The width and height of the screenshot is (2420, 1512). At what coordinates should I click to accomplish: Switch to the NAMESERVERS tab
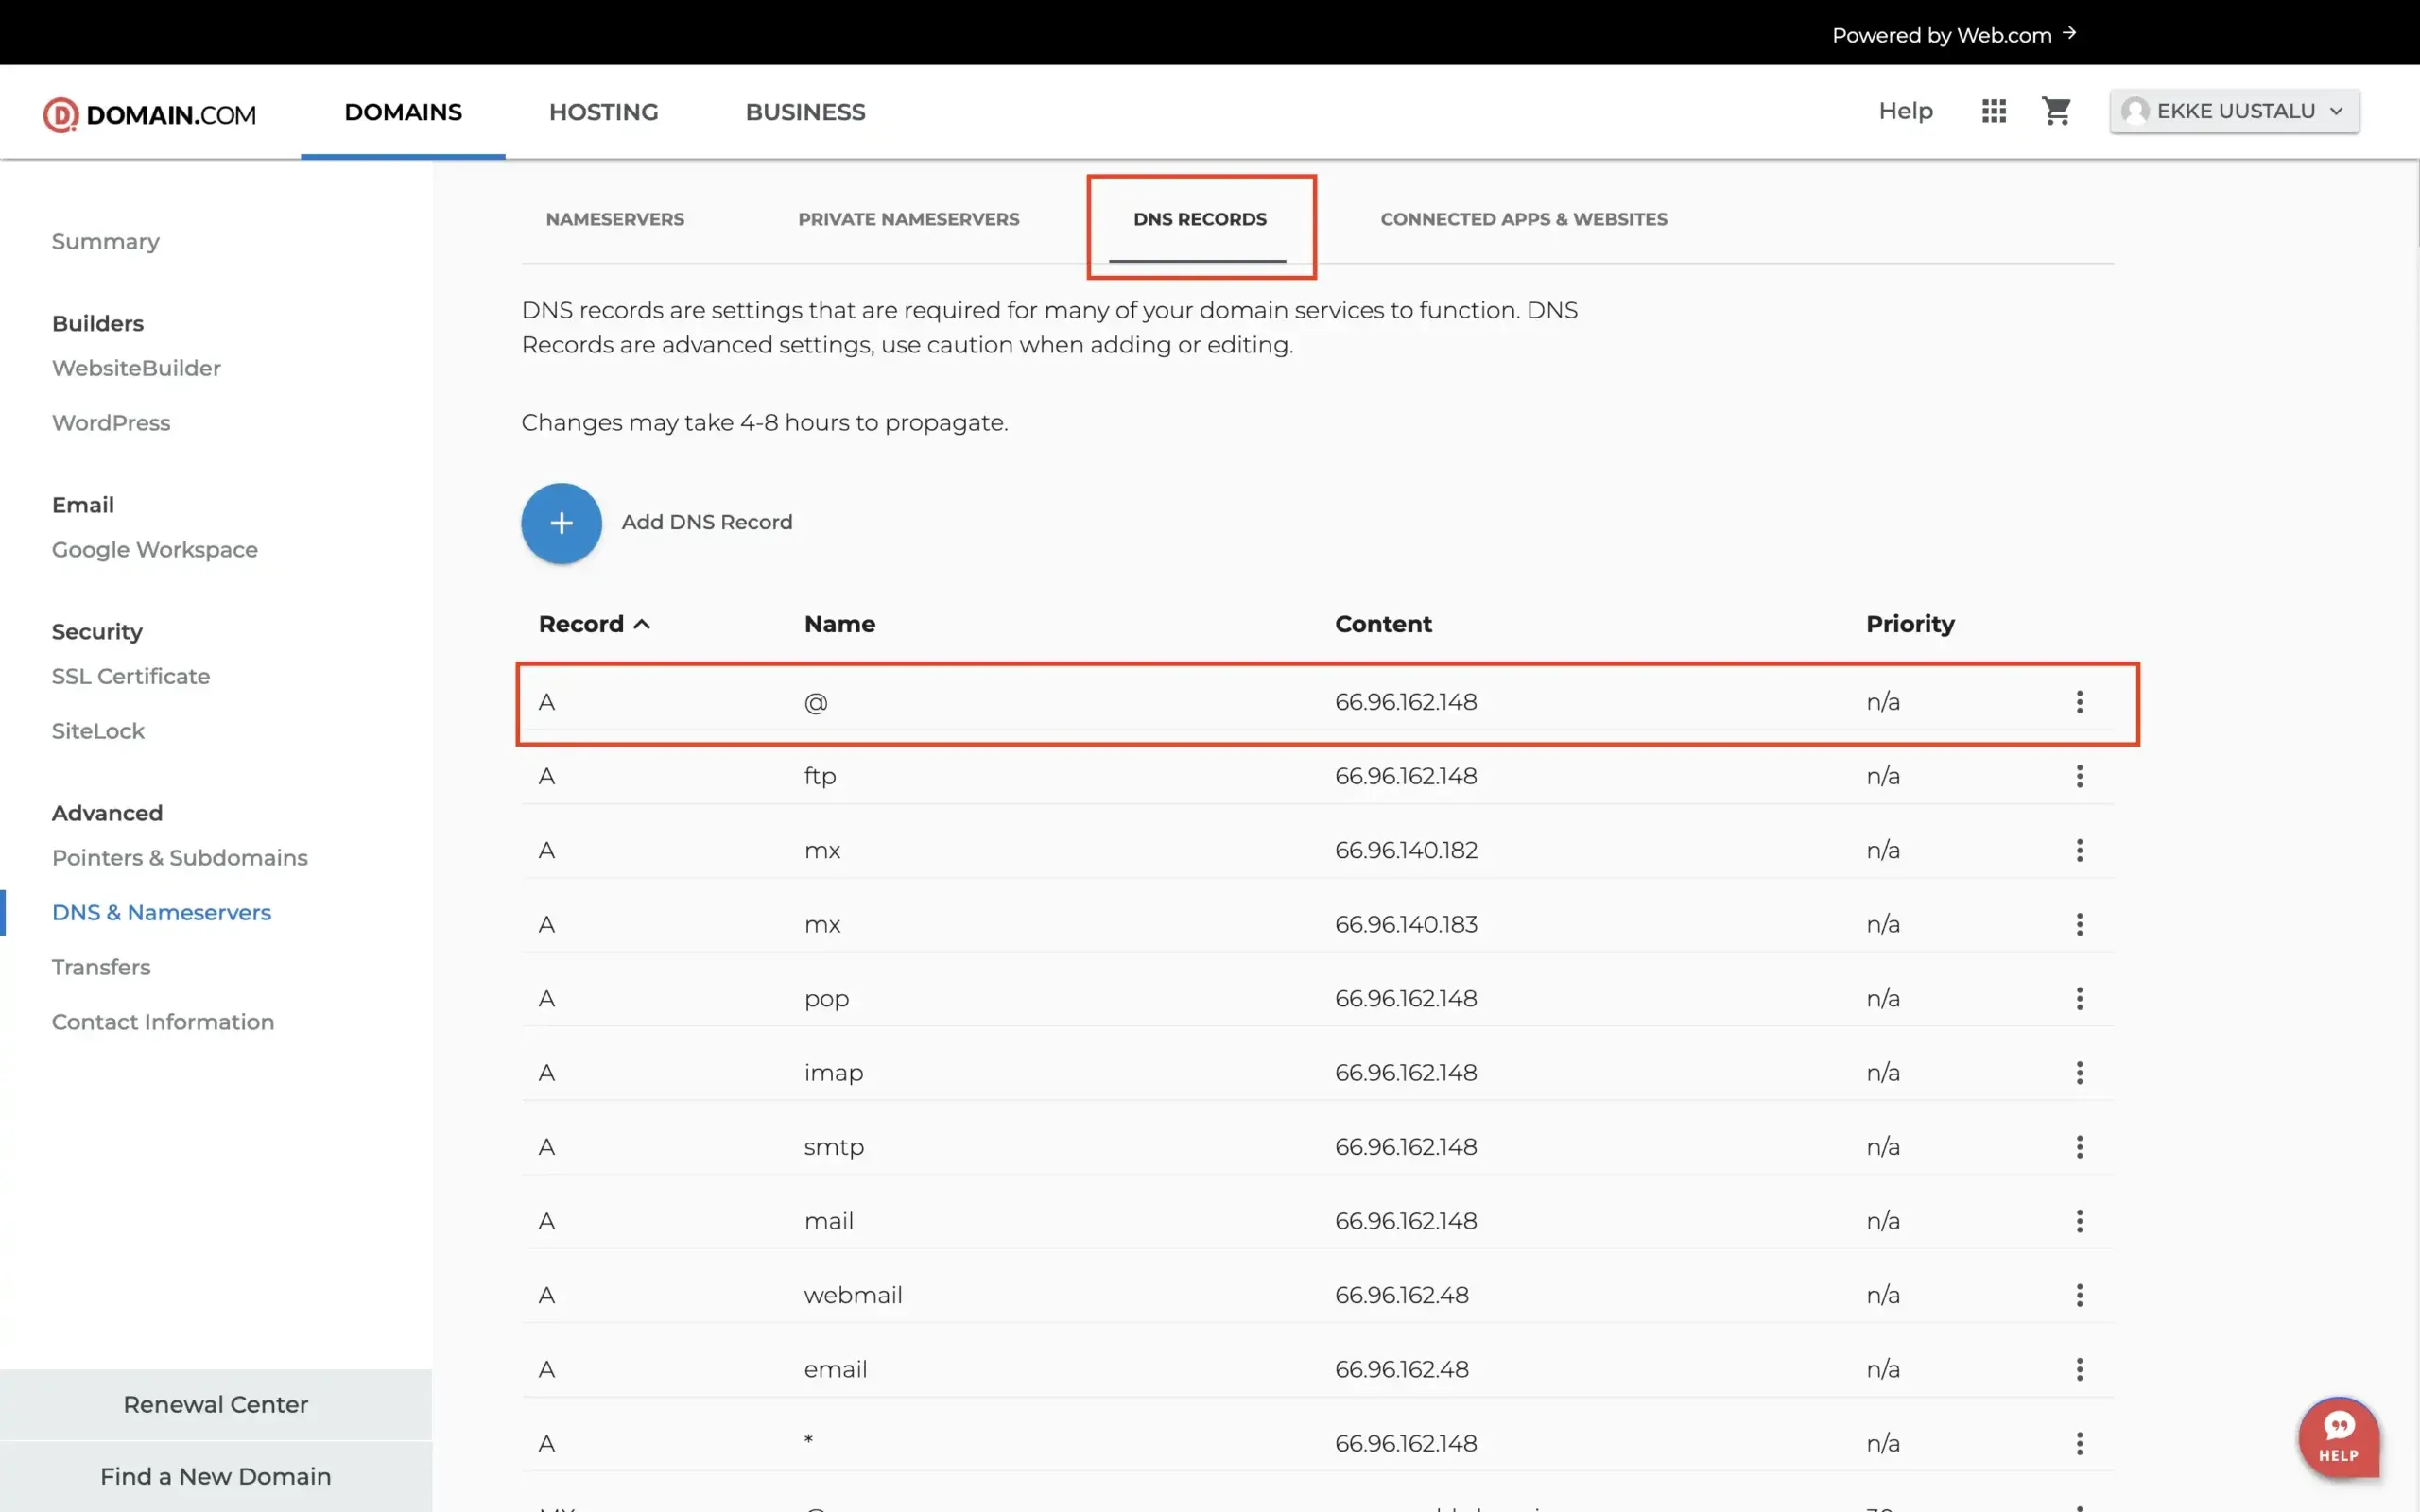tap(615, 219)
